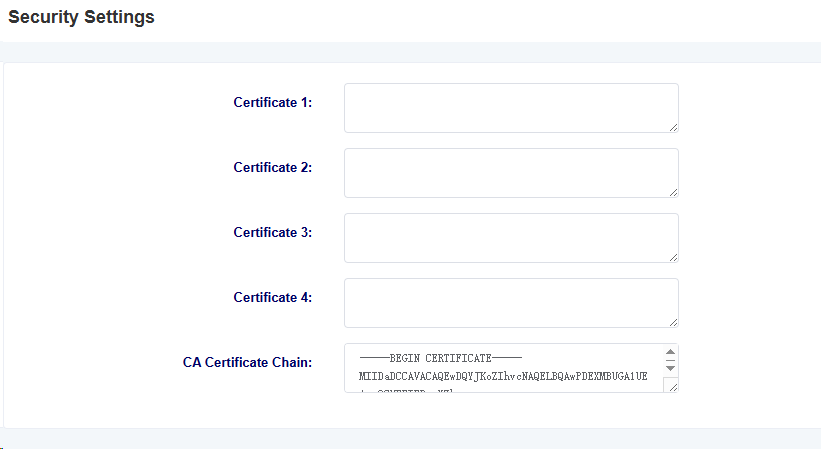821x449 pixels.
Task: Click the "Certificate 1:" label
Action: [x=272, y=103]
